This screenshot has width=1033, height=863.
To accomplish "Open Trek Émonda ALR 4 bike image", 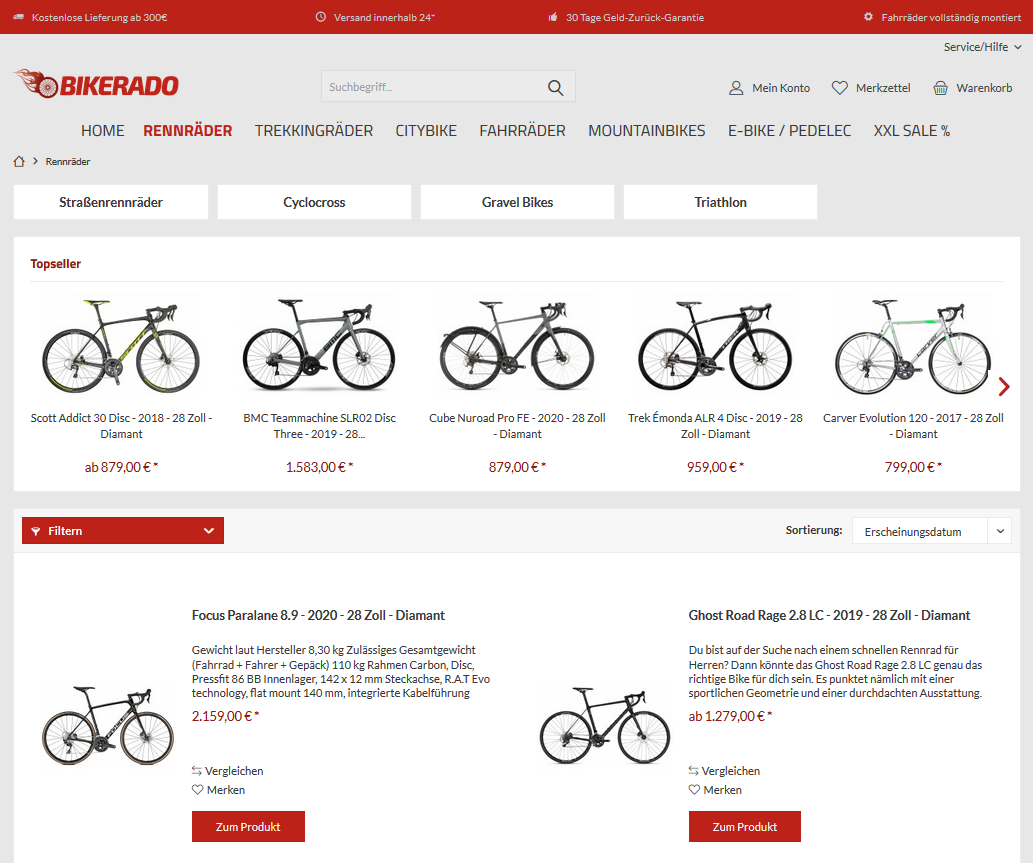I will pyautogui.click(x=715, y=346).
